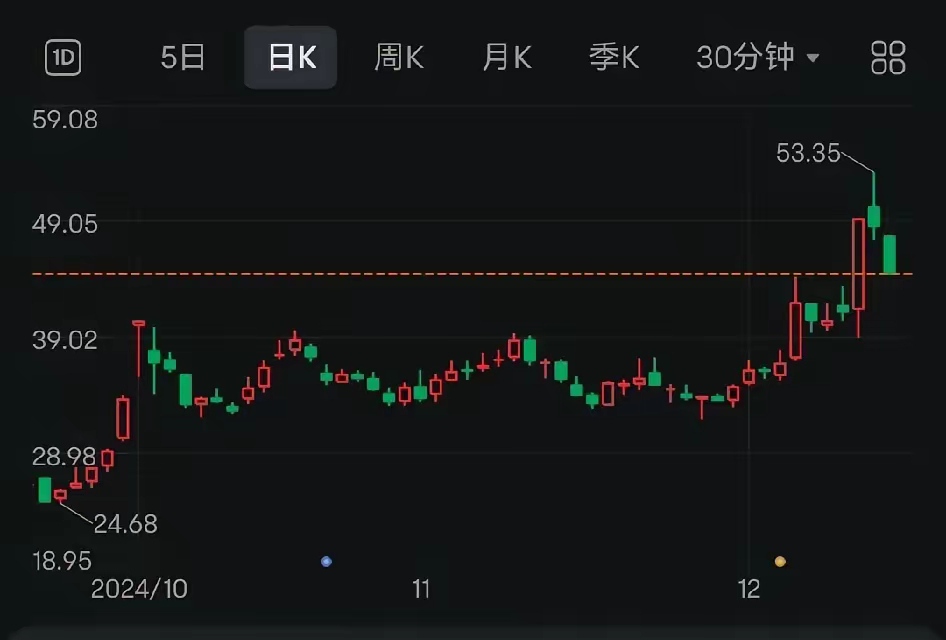This screenshot has height=640, width=946.
Task: Switch to the 月K monthly tab
Action: pyautogui.click(x=507, y=57)
